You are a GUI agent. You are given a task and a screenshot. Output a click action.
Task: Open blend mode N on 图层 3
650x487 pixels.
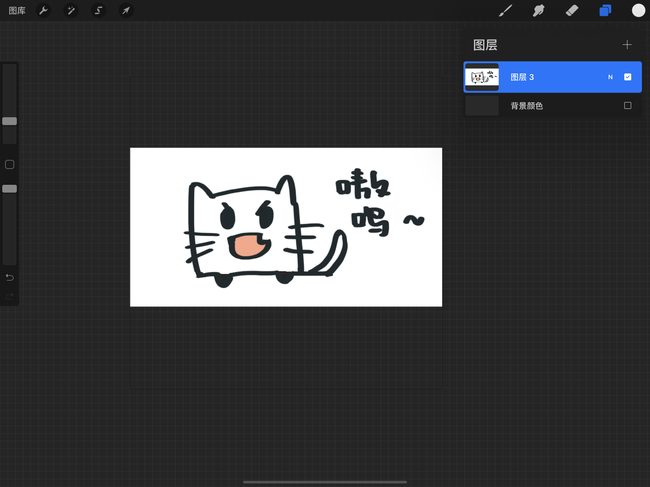point(609,77)
